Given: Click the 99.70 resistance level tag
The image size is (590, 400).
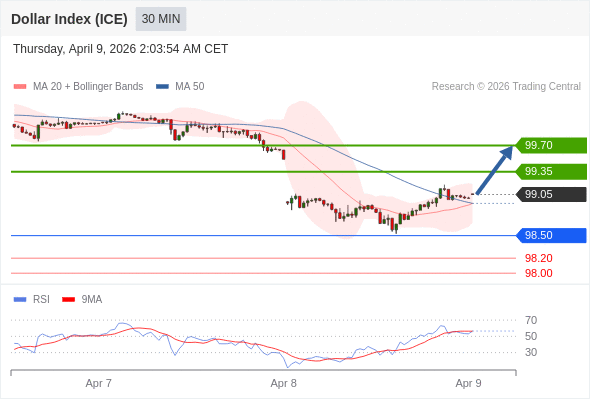Looking at the screenshot, I should pos(550,145).
